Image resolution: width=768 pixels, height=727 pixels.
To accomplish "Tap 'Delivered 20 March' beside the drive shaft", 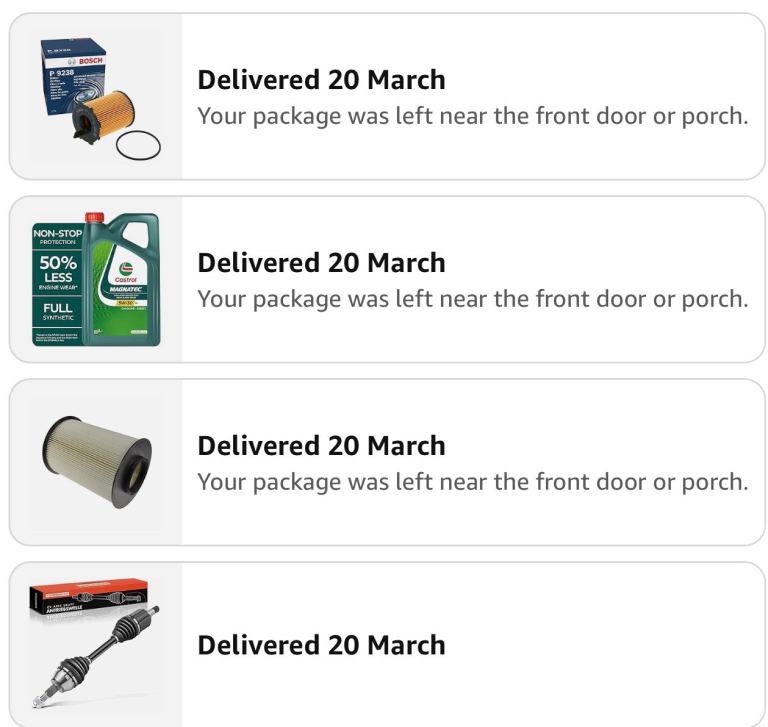I will click(x=321, y=645).
